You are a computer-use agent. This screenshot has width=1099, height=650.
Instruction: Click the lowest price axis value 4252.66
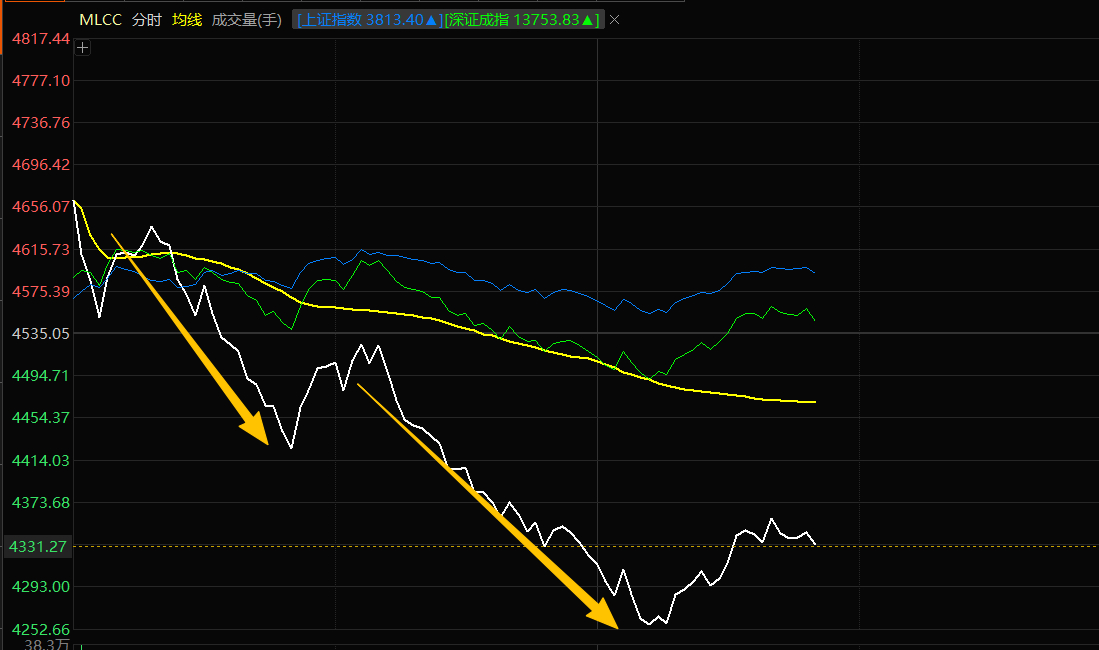[x=41, y=630]
